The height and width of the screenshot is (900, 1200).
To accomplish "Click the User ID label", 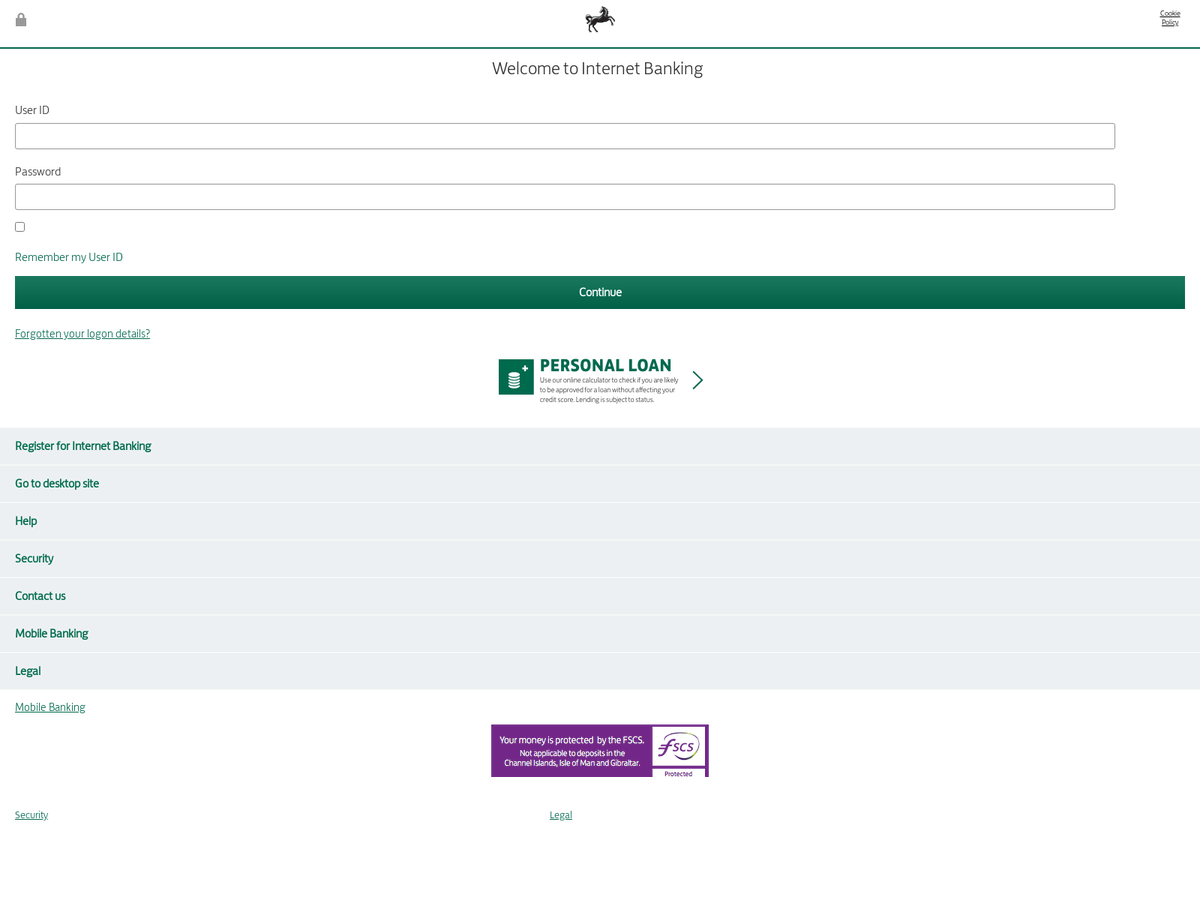I will click(x=32, y=110).
